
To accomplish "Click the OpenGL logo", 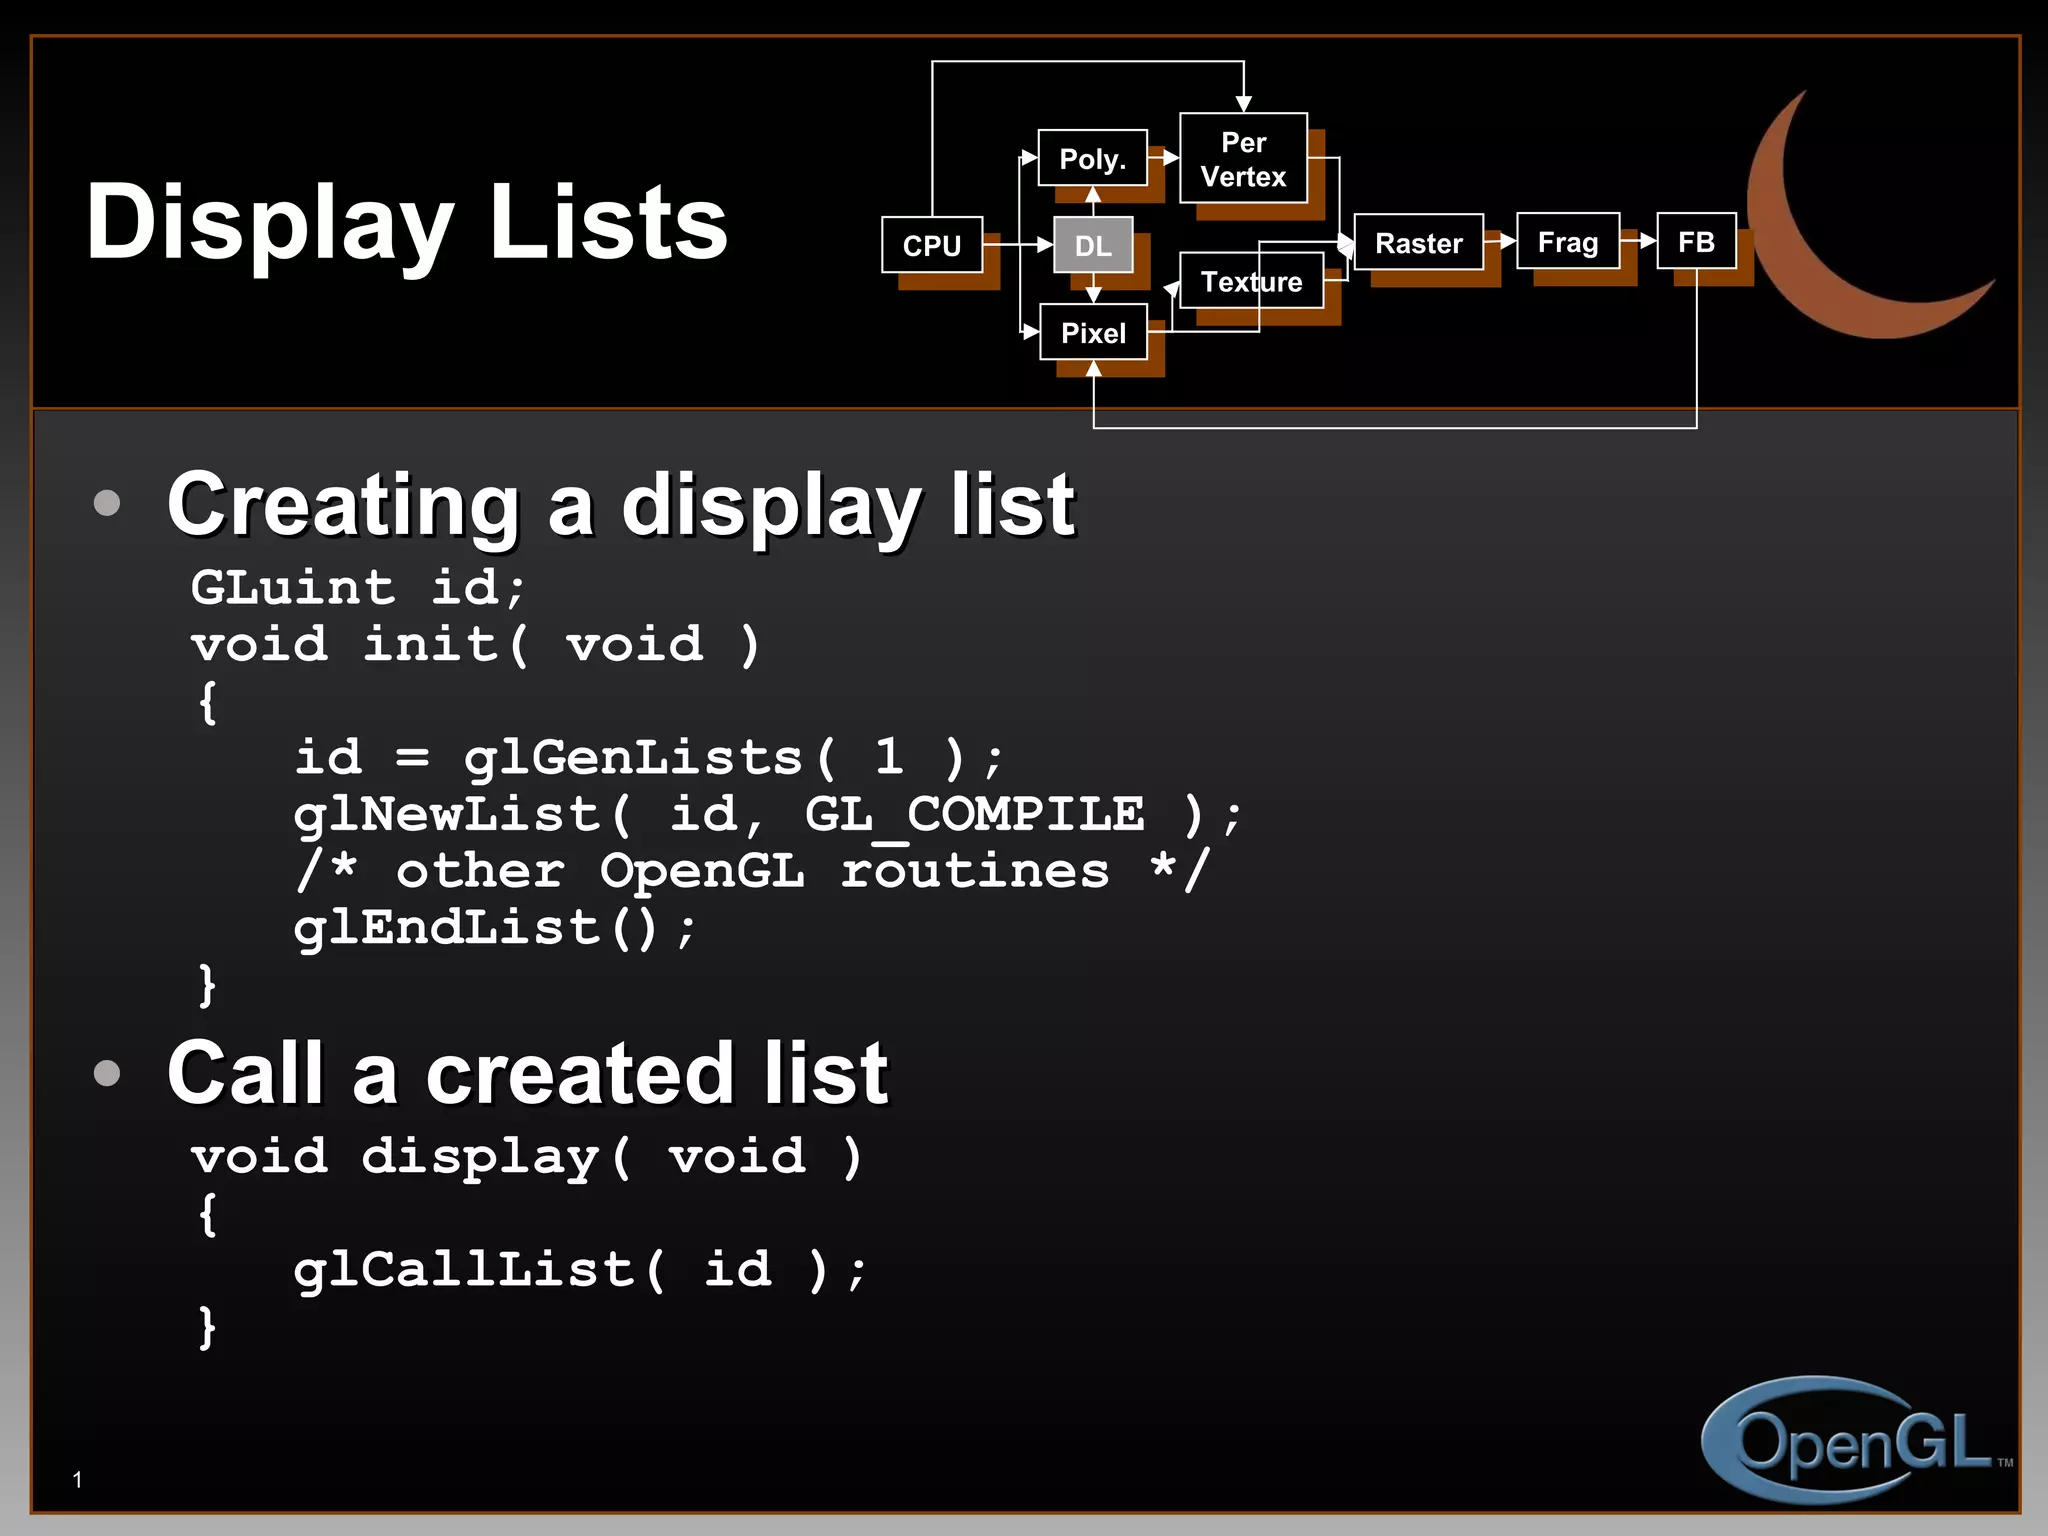I will pyautogui.click(x=1858, y=1440).
